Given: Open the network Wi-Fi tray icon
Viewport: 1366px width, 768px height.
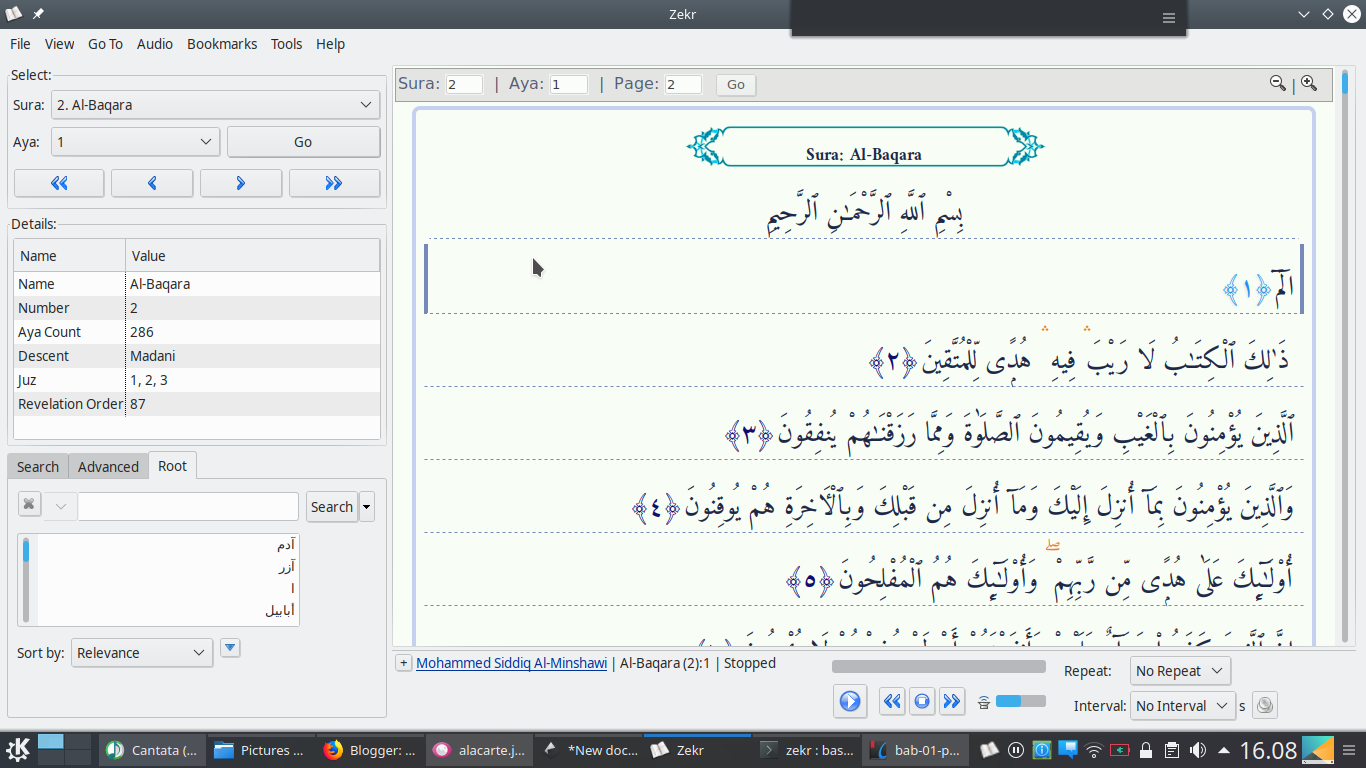Looking at the screenshot, I should [x=1094, y=749].
